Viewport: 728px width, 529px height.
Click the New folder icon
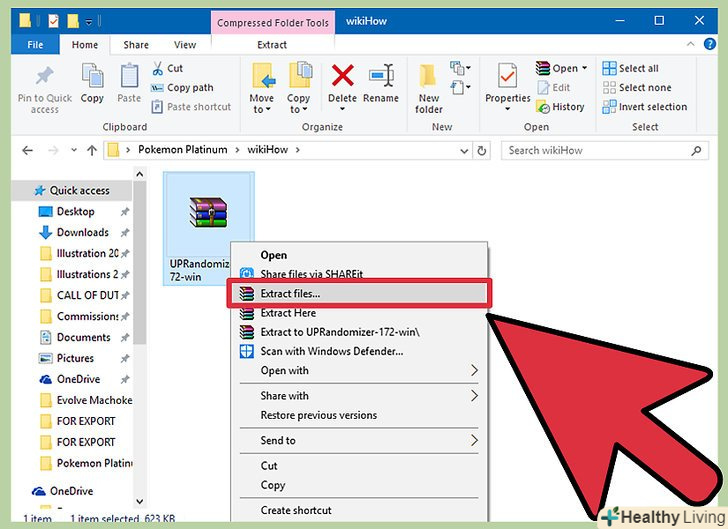[x=428, y=76]
